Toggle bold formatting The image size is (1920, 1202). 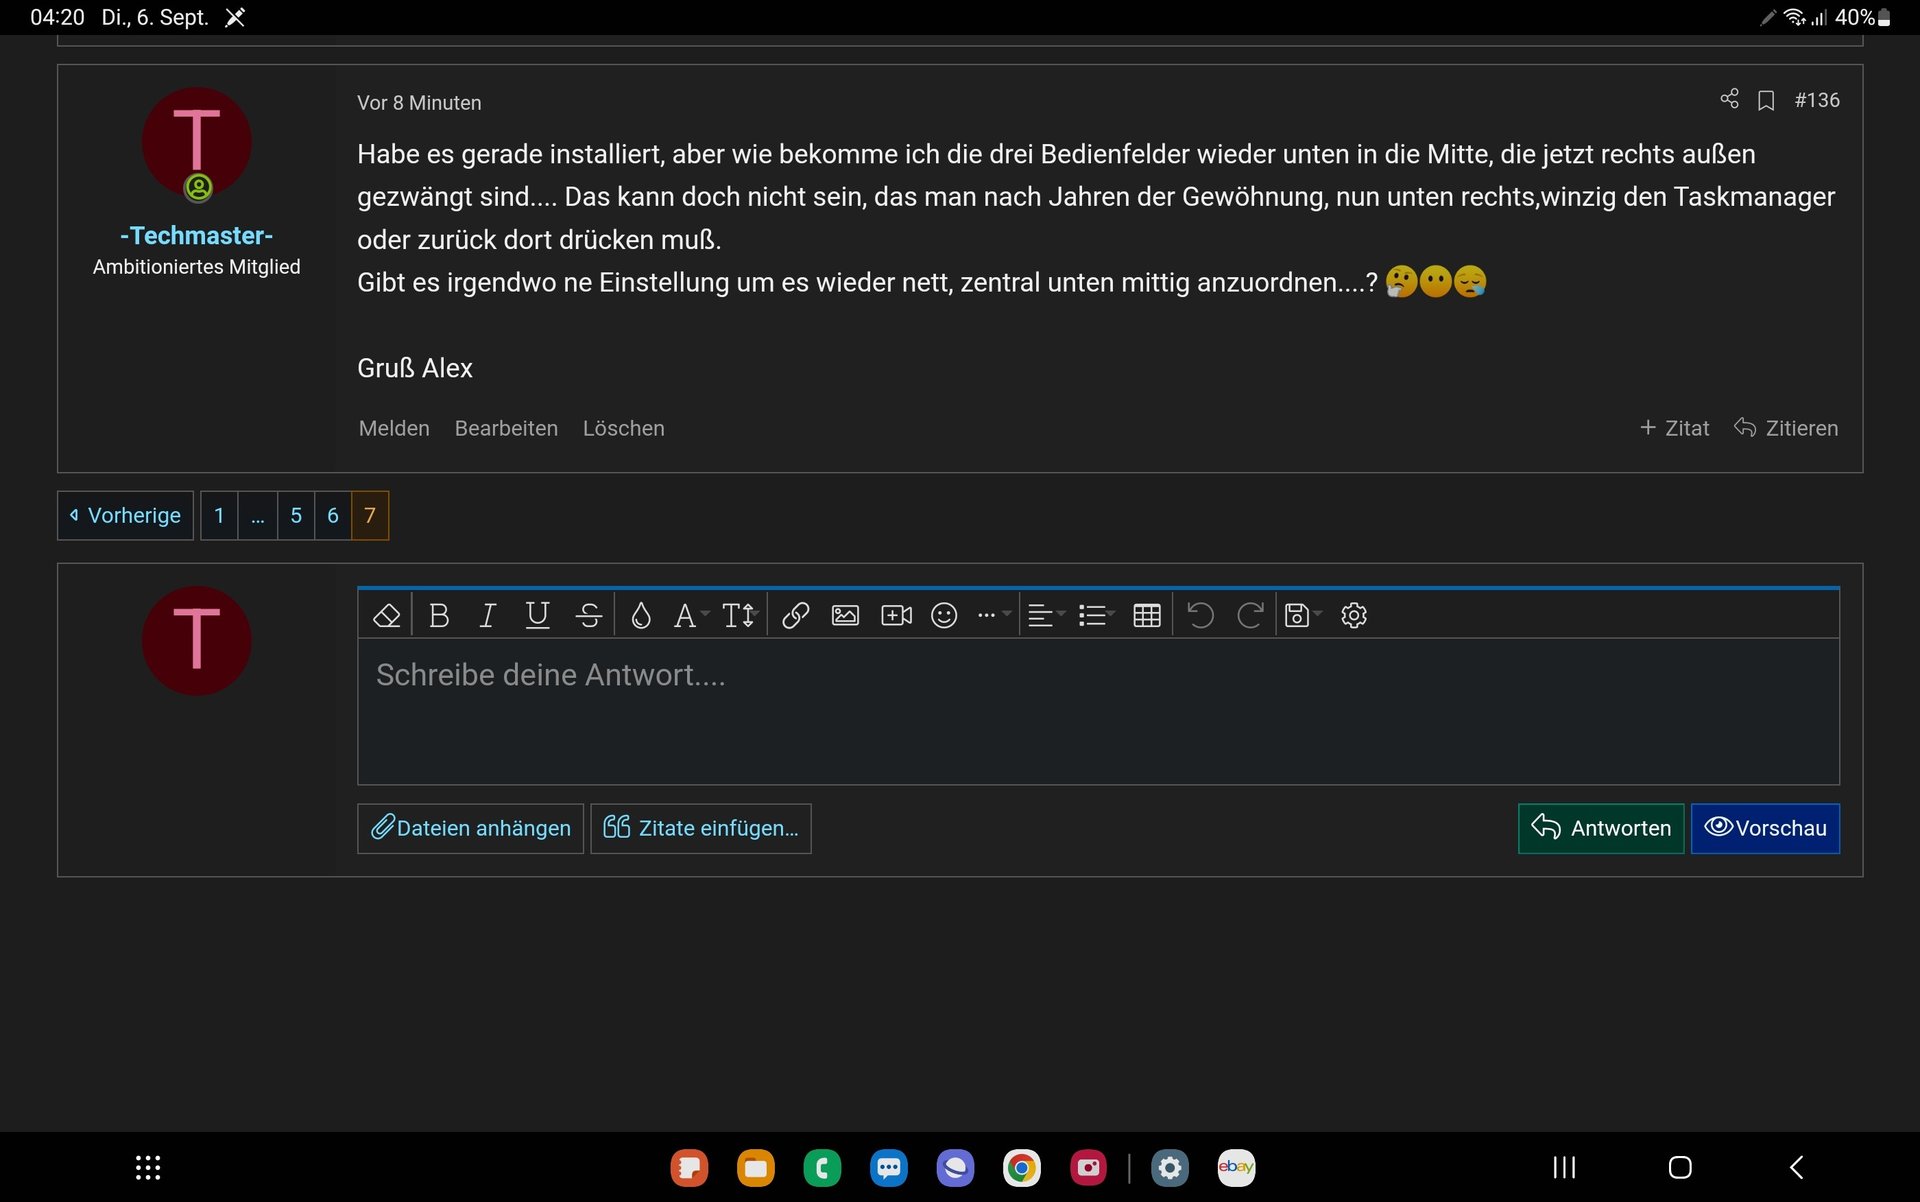(438, 615)
